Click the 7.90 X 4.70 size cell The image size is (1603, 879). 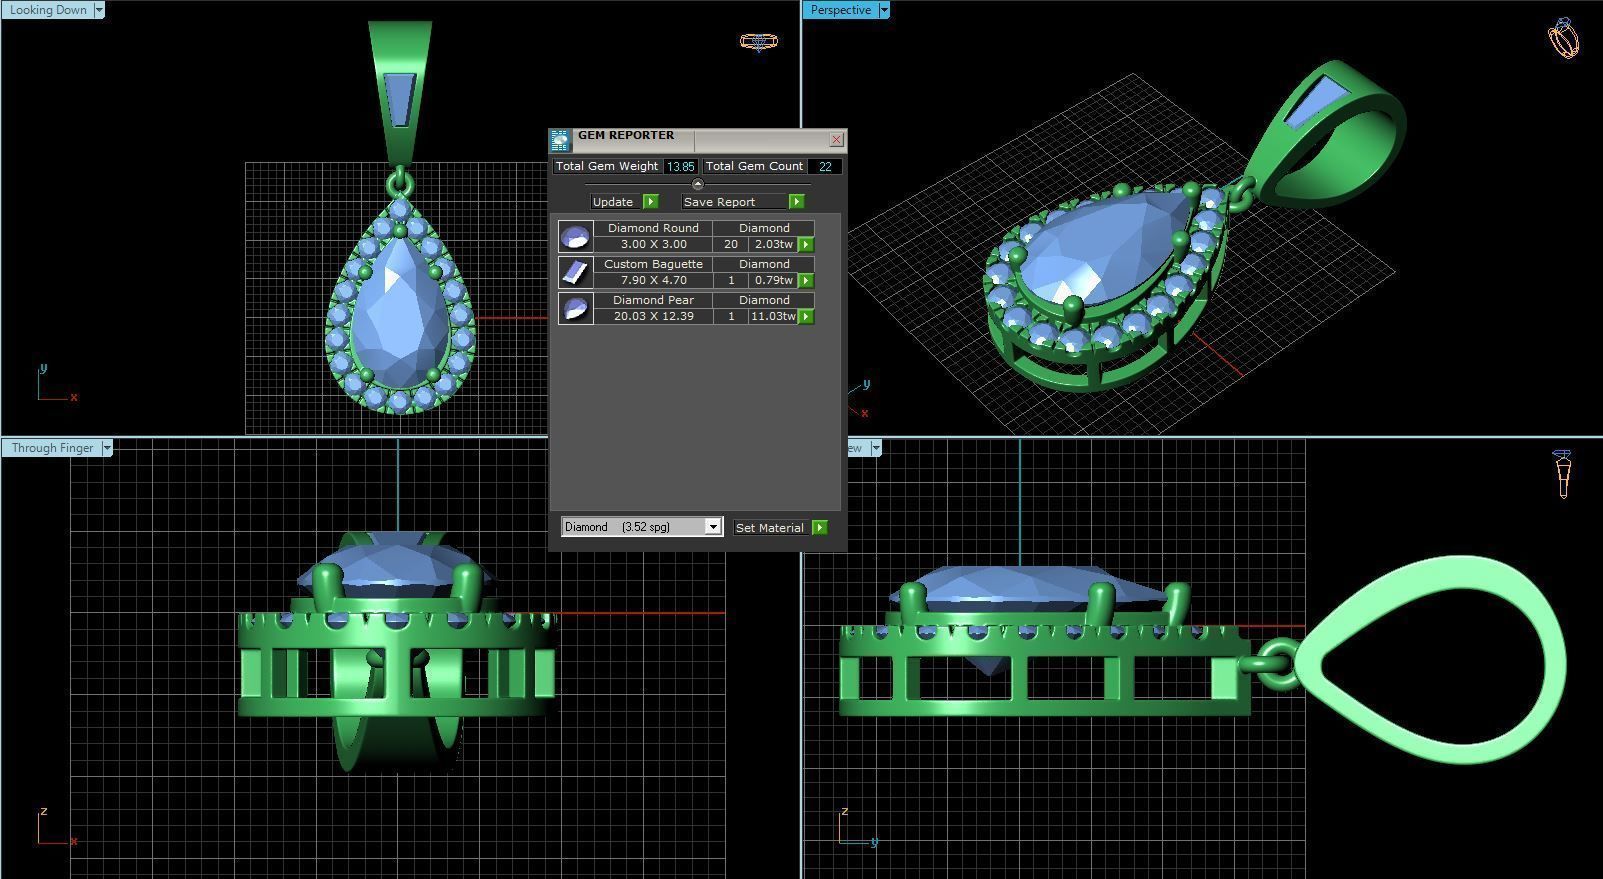click(653, 280)
